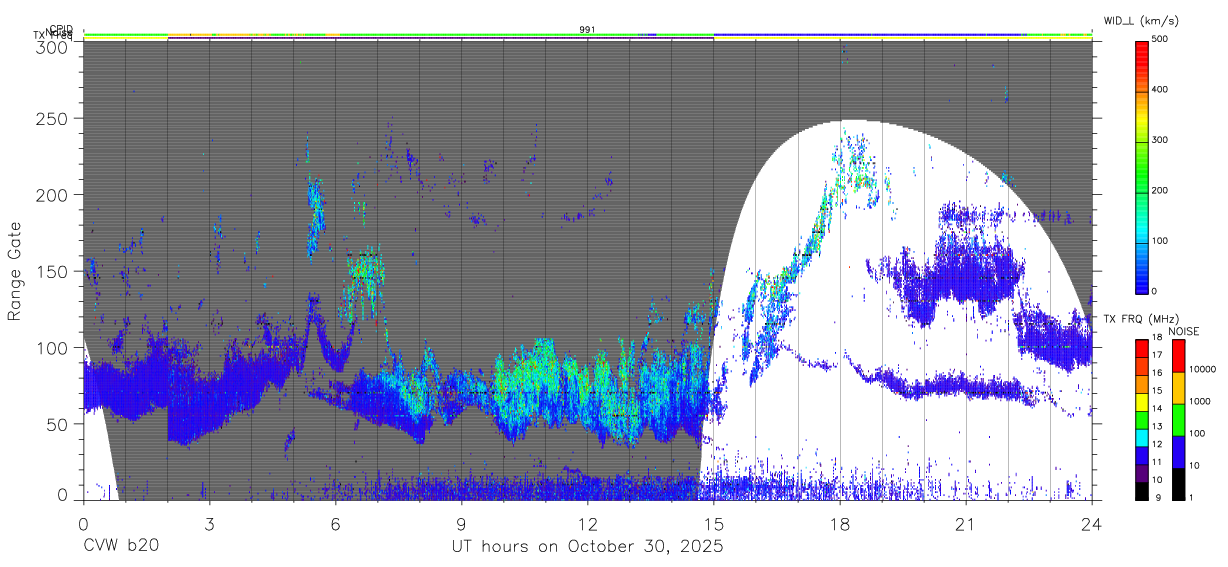Select the purple 10–11 MHz TX FRQ swatch
The height and width of the screenshot is (567, 1228).
coord(1141,472)
